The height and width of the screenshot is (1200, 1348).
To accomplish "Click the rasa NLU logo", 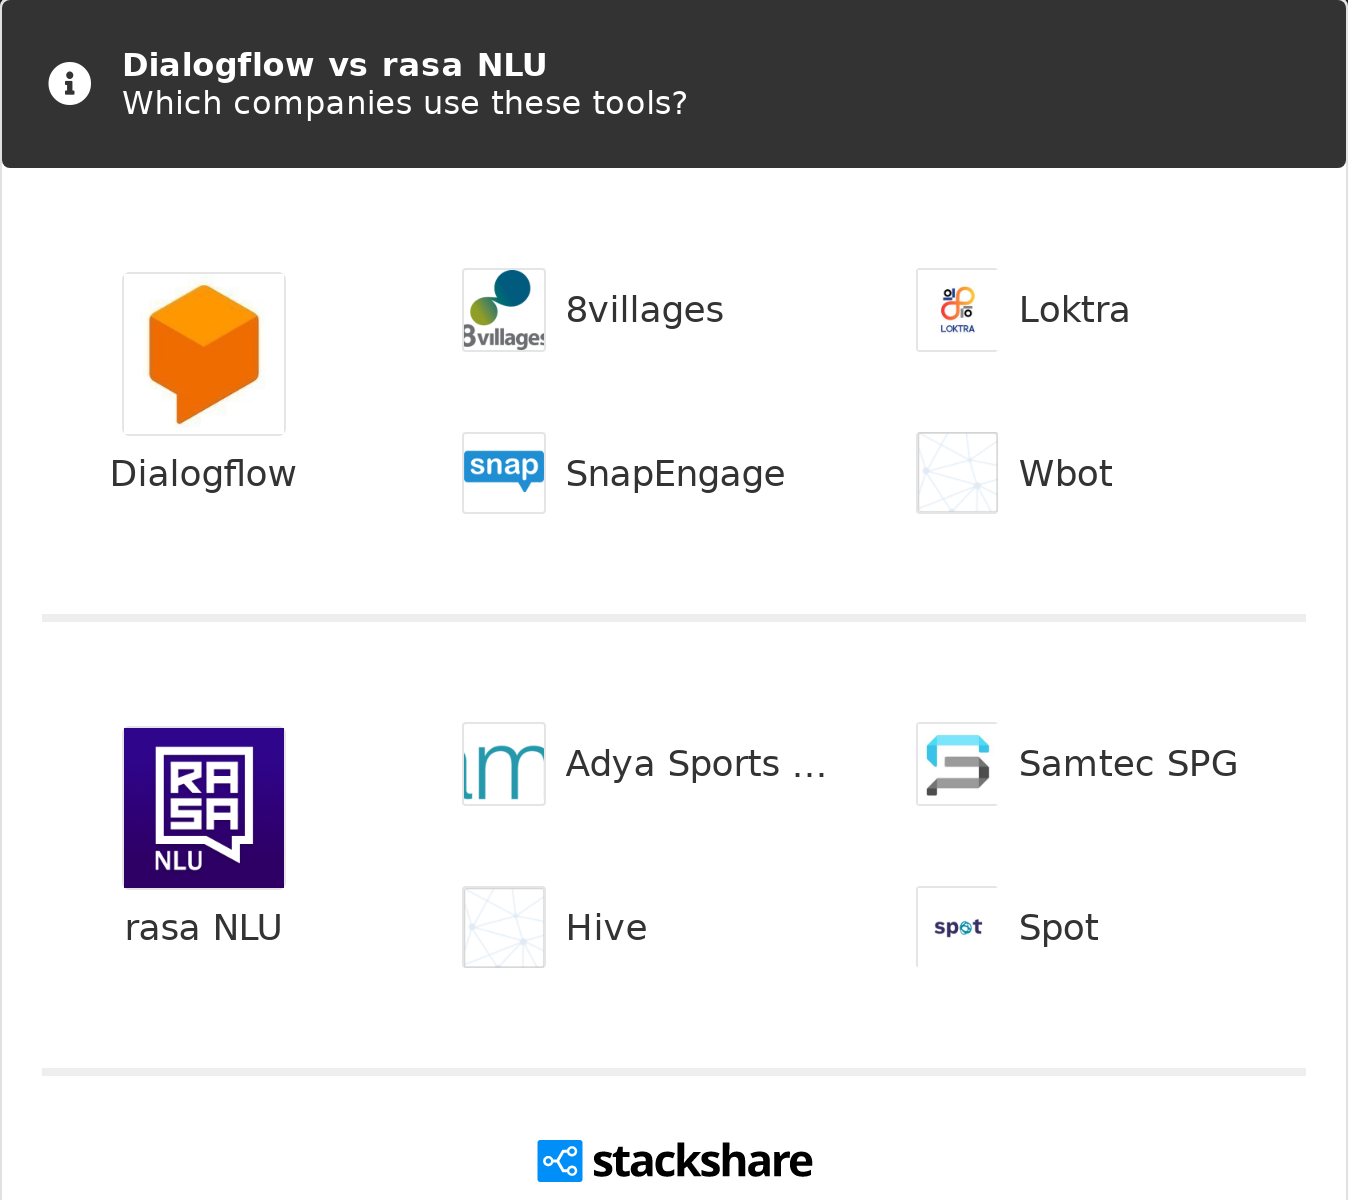I will 203,807.
